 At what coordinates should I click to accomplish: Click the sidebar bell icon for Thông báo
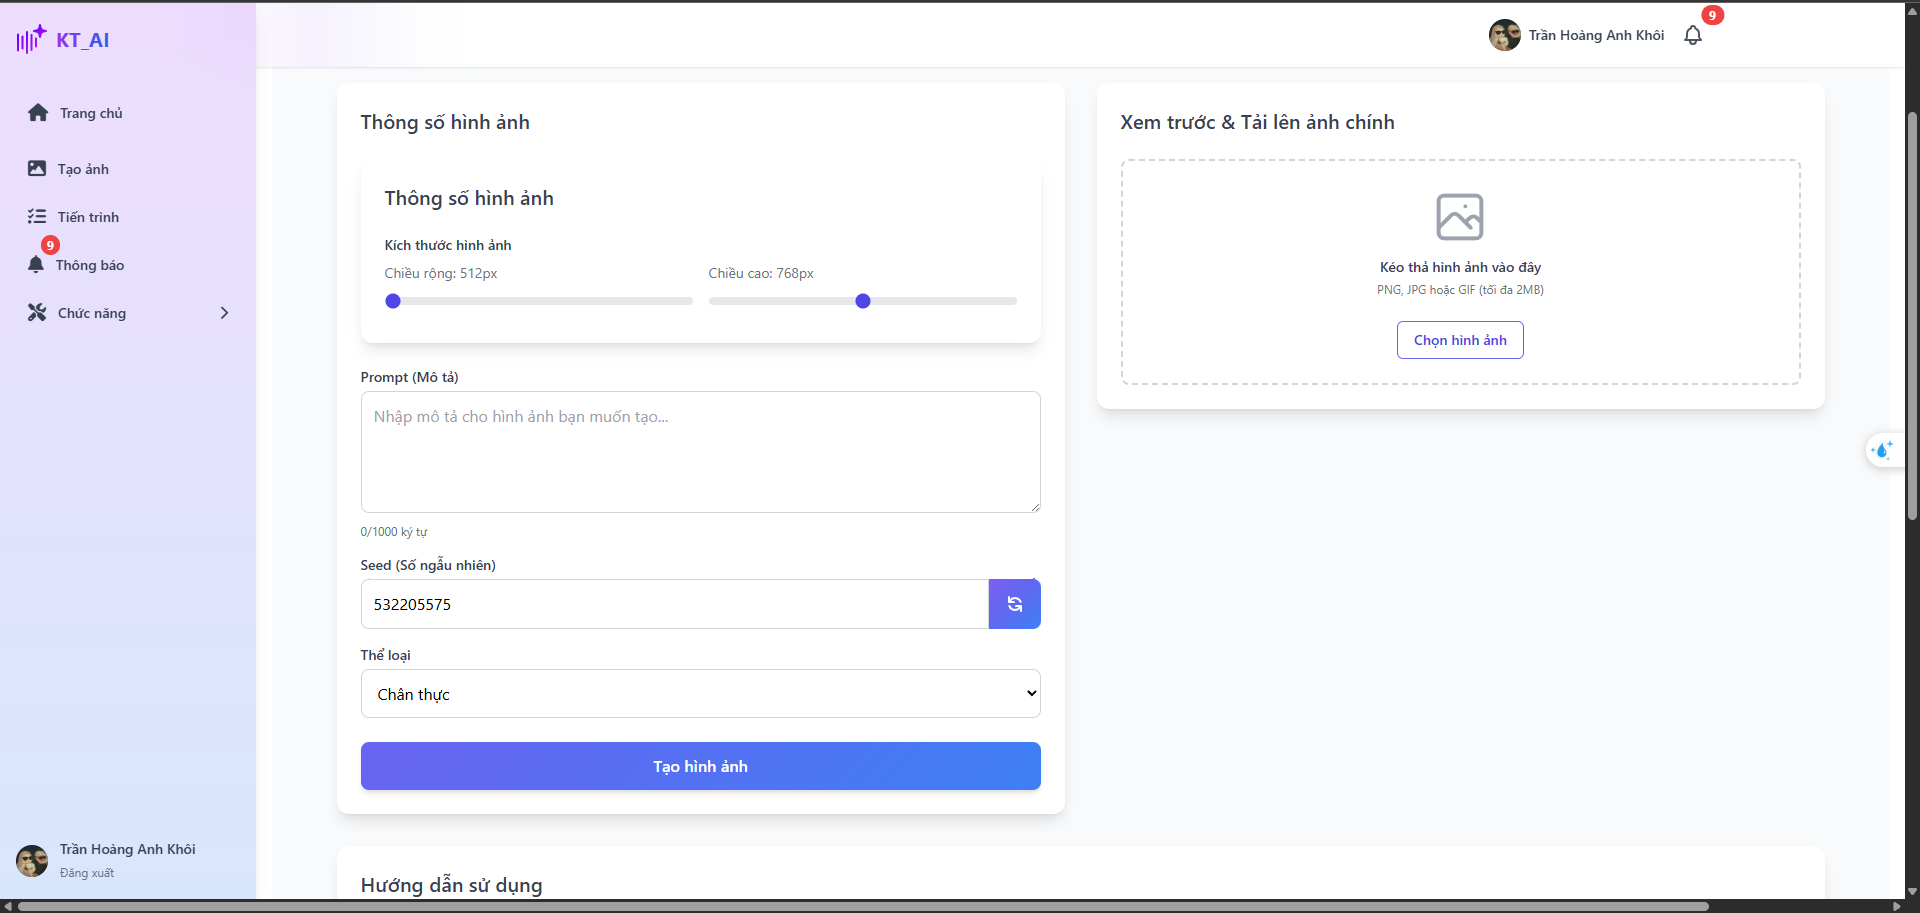click(36, 265)
